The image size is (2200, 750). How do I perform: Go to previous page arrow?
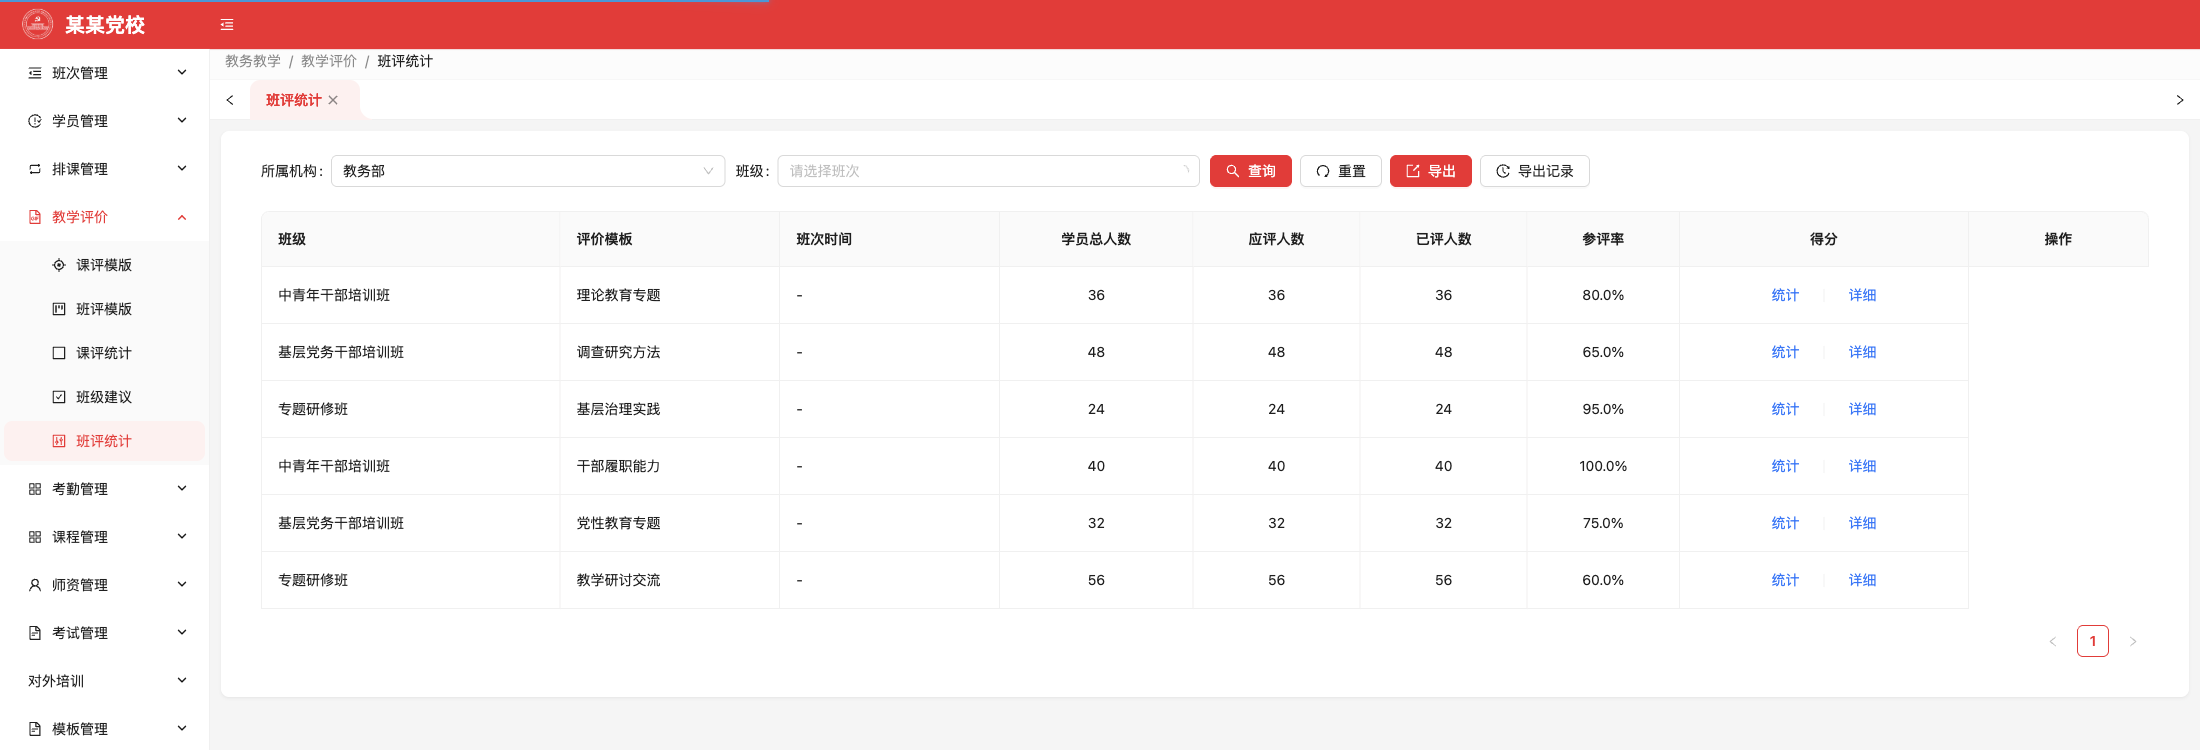[2053, 641]
